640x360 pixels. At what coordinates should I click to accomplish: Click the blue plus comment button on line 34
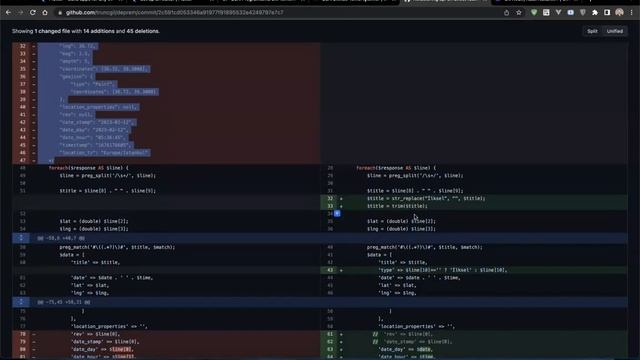(337, 213)
